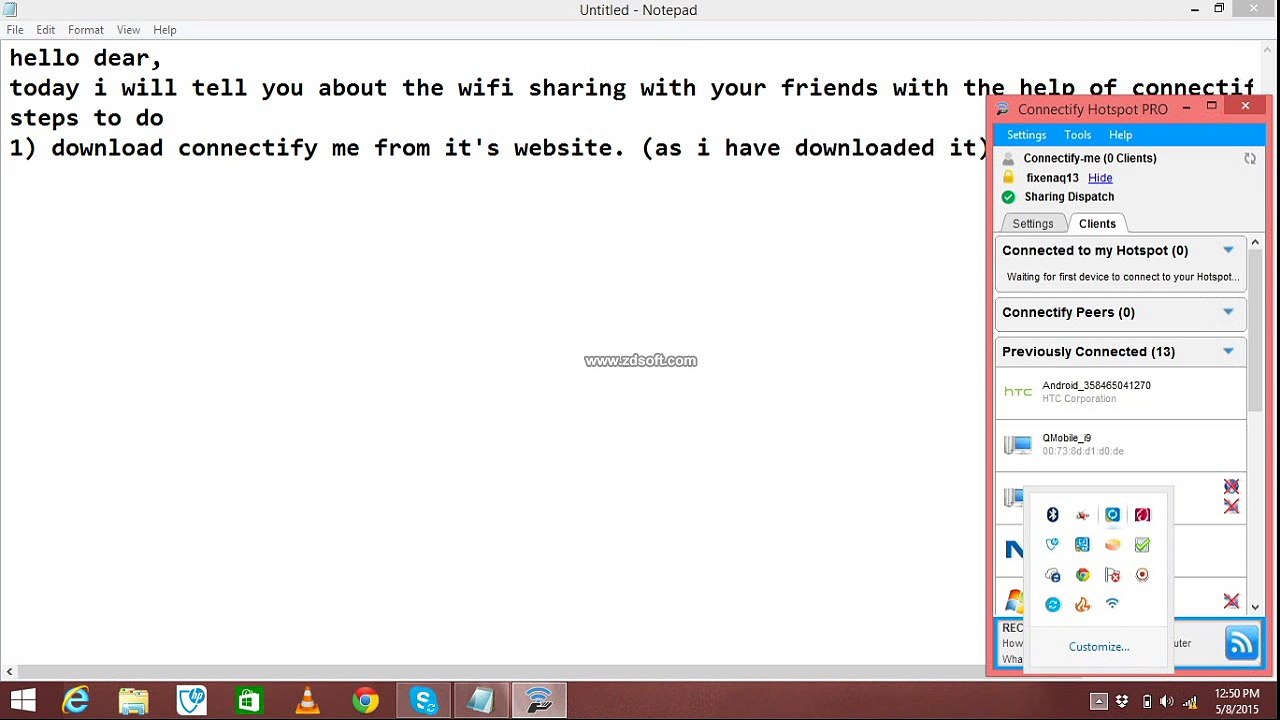1280x720 pixels.
Task: Select the Clients tab in Connectify
Action: [1097, 224]
